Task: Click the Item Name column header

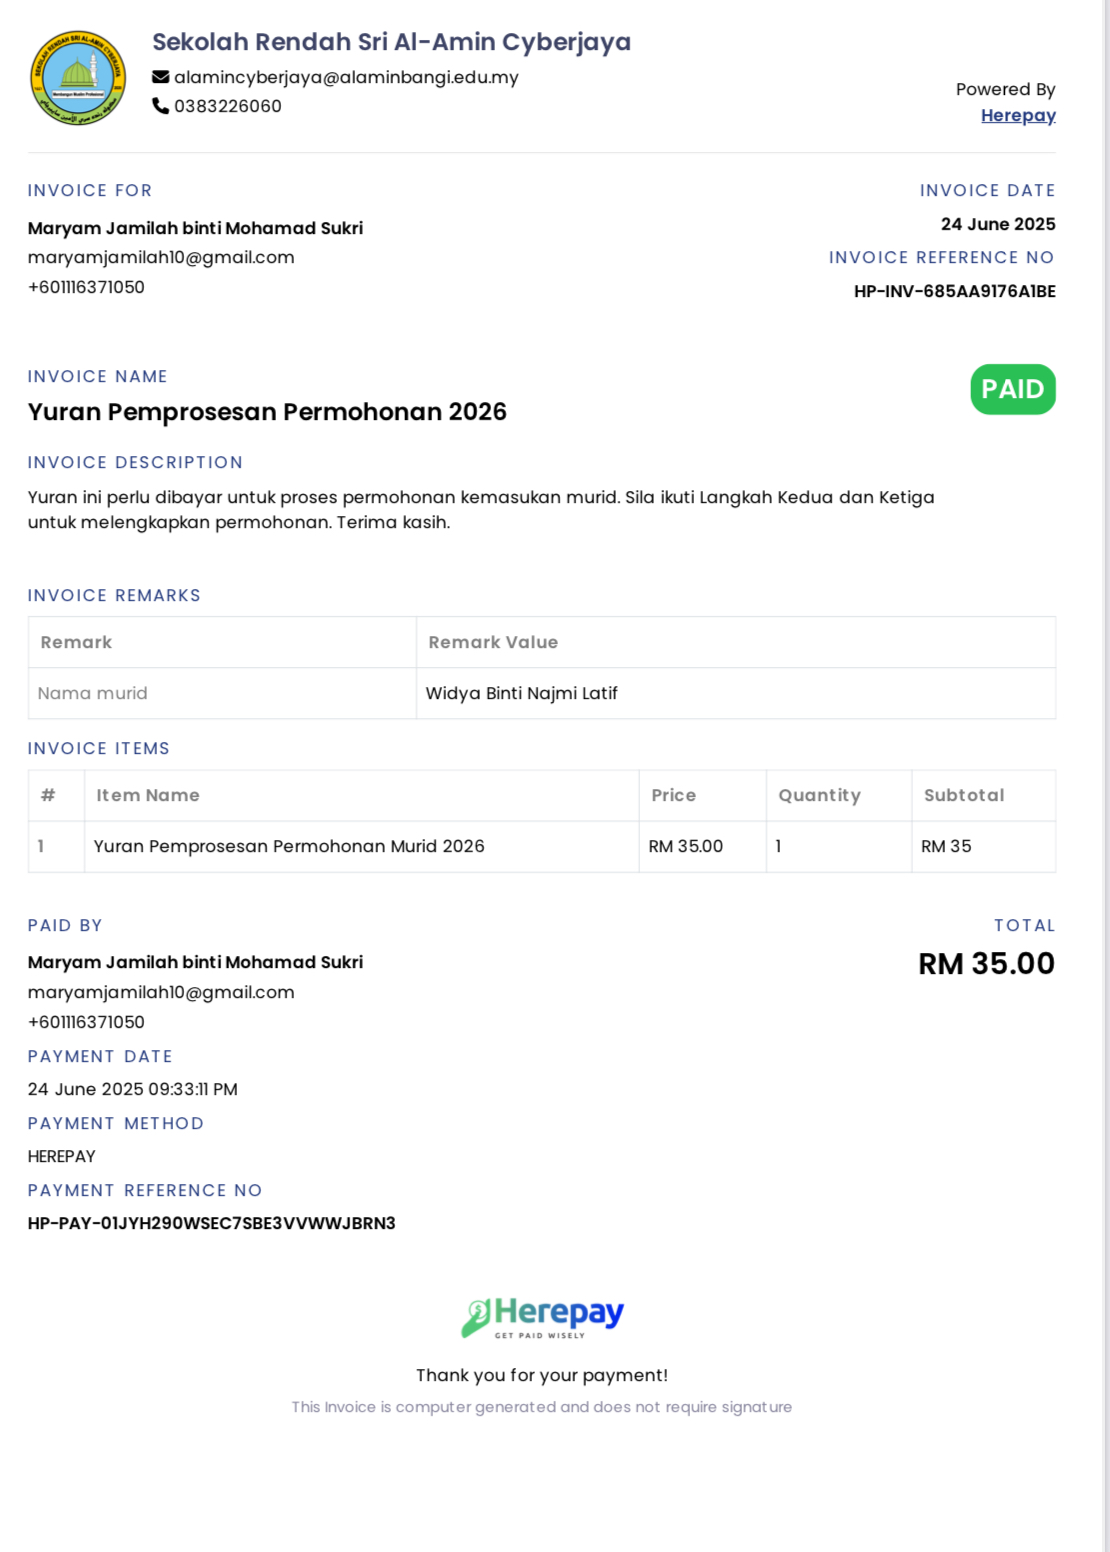Action: click(148, 795)
